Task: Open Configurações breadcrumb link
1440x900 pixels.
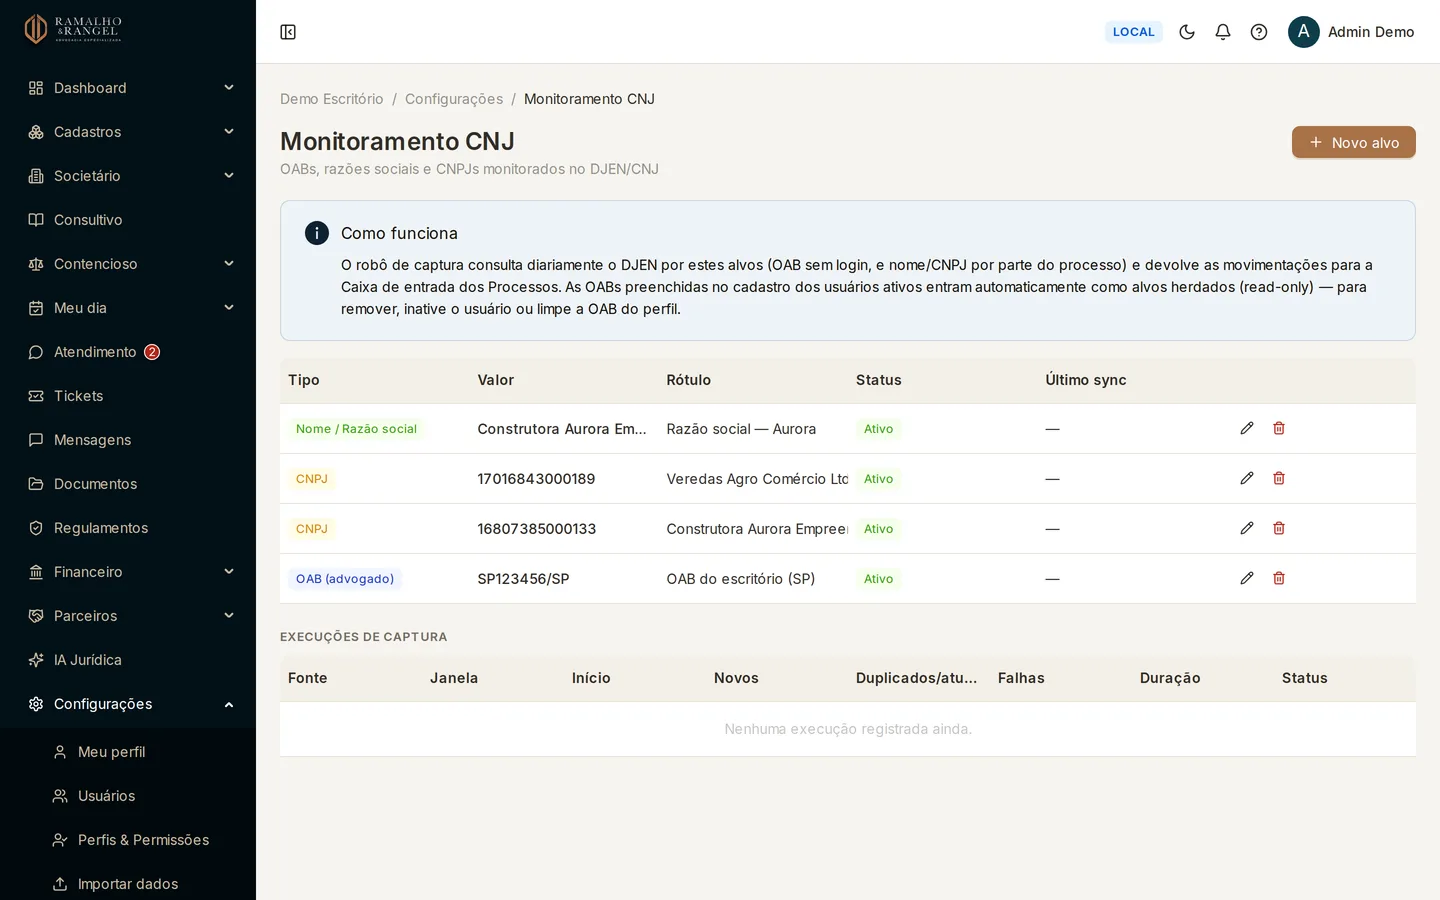Action: click(x=454, y=99)
